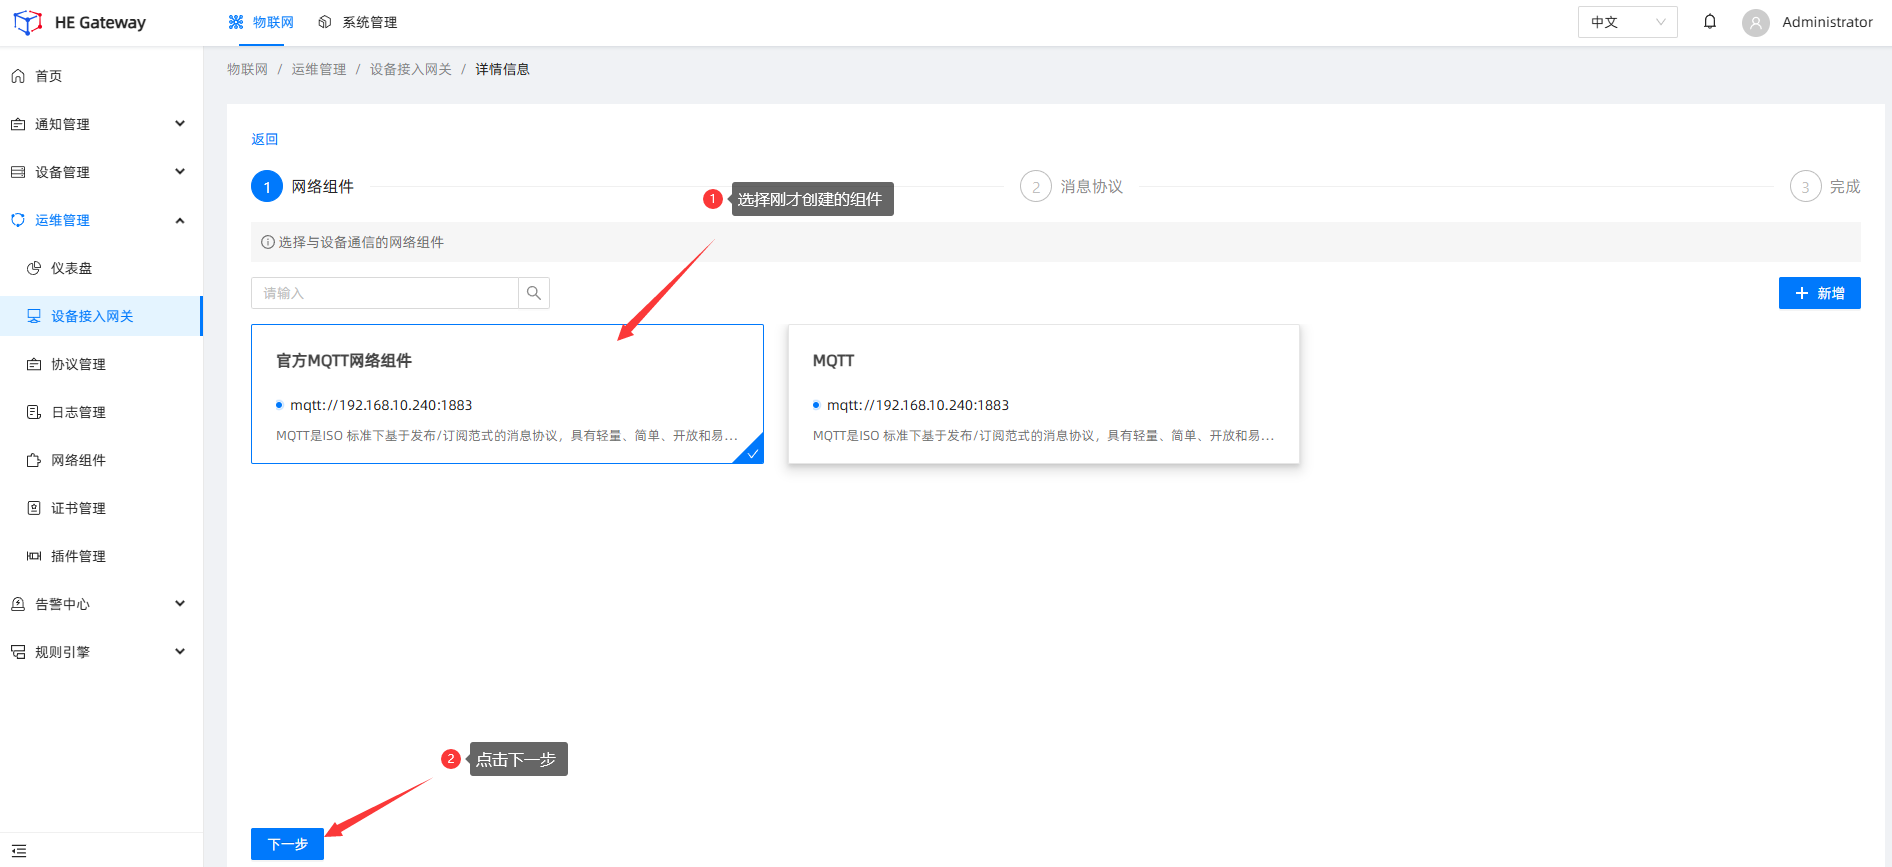Click the 详情信息 breadcrumb text
The image size is (1892, 867).
[x=502, y=69]
